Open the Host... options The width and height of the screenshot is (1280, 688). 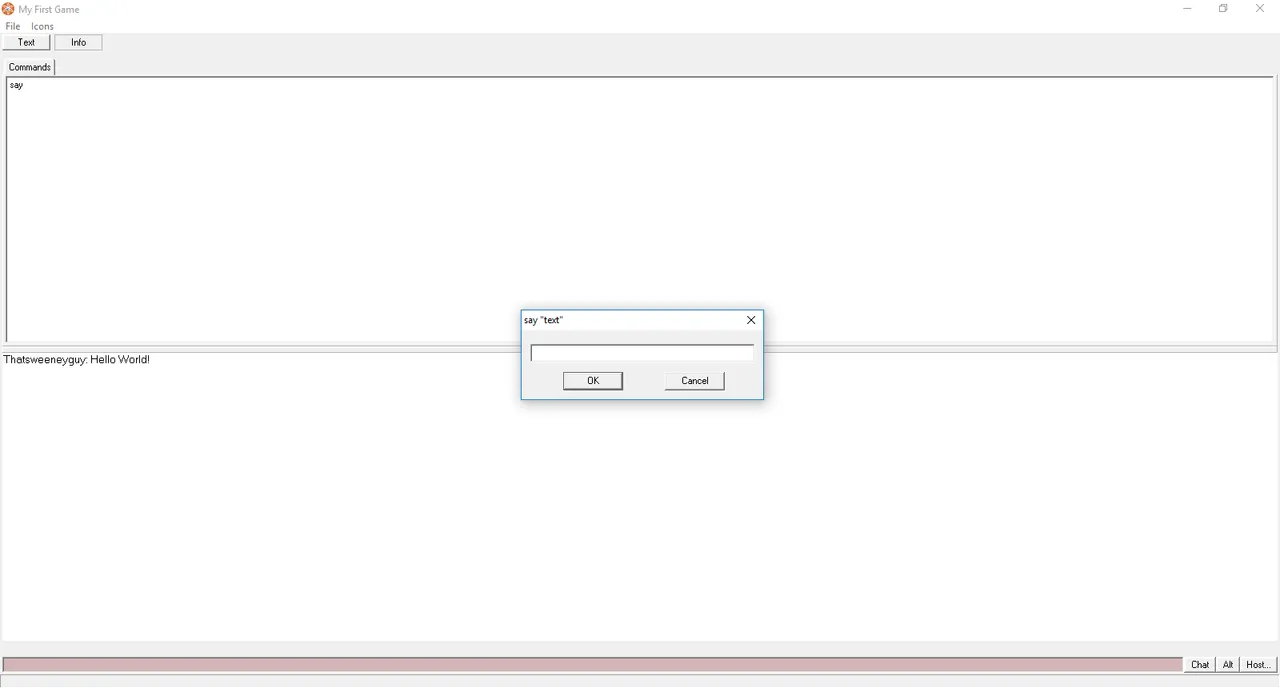[x=1258, y=665]
